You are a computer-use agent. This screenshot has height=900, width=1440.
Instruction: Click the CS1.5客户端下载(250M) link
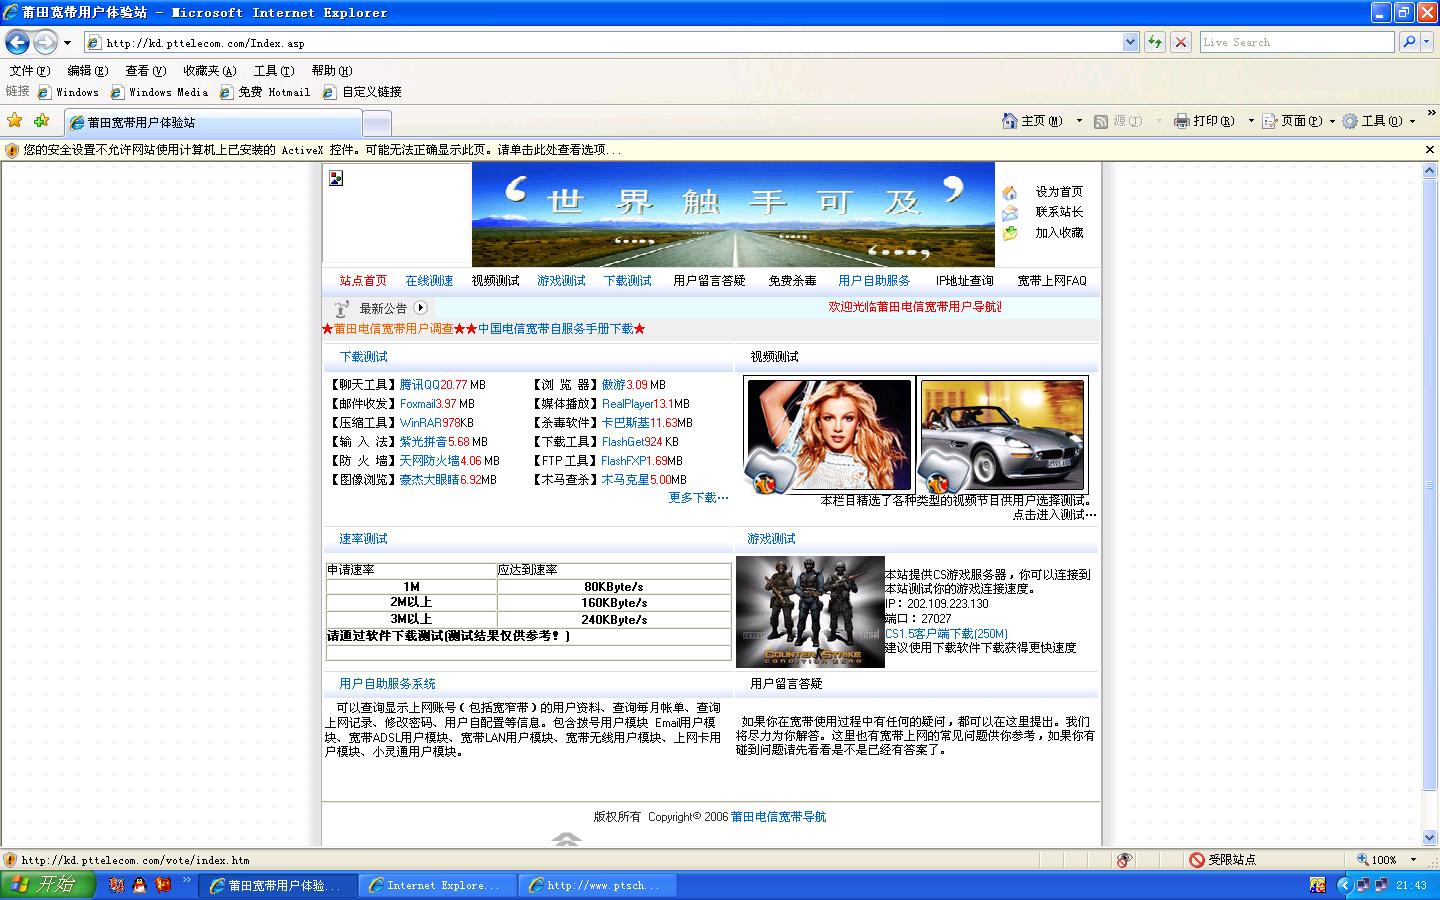tap(946, 634)
